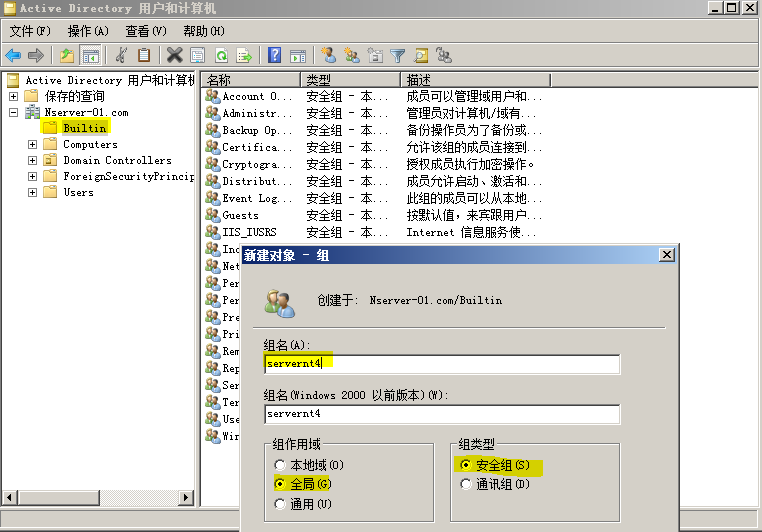Screen dimensions: 762x532
Task: Click the Copy clipboard toolbar icon
Action: (144, 55)
